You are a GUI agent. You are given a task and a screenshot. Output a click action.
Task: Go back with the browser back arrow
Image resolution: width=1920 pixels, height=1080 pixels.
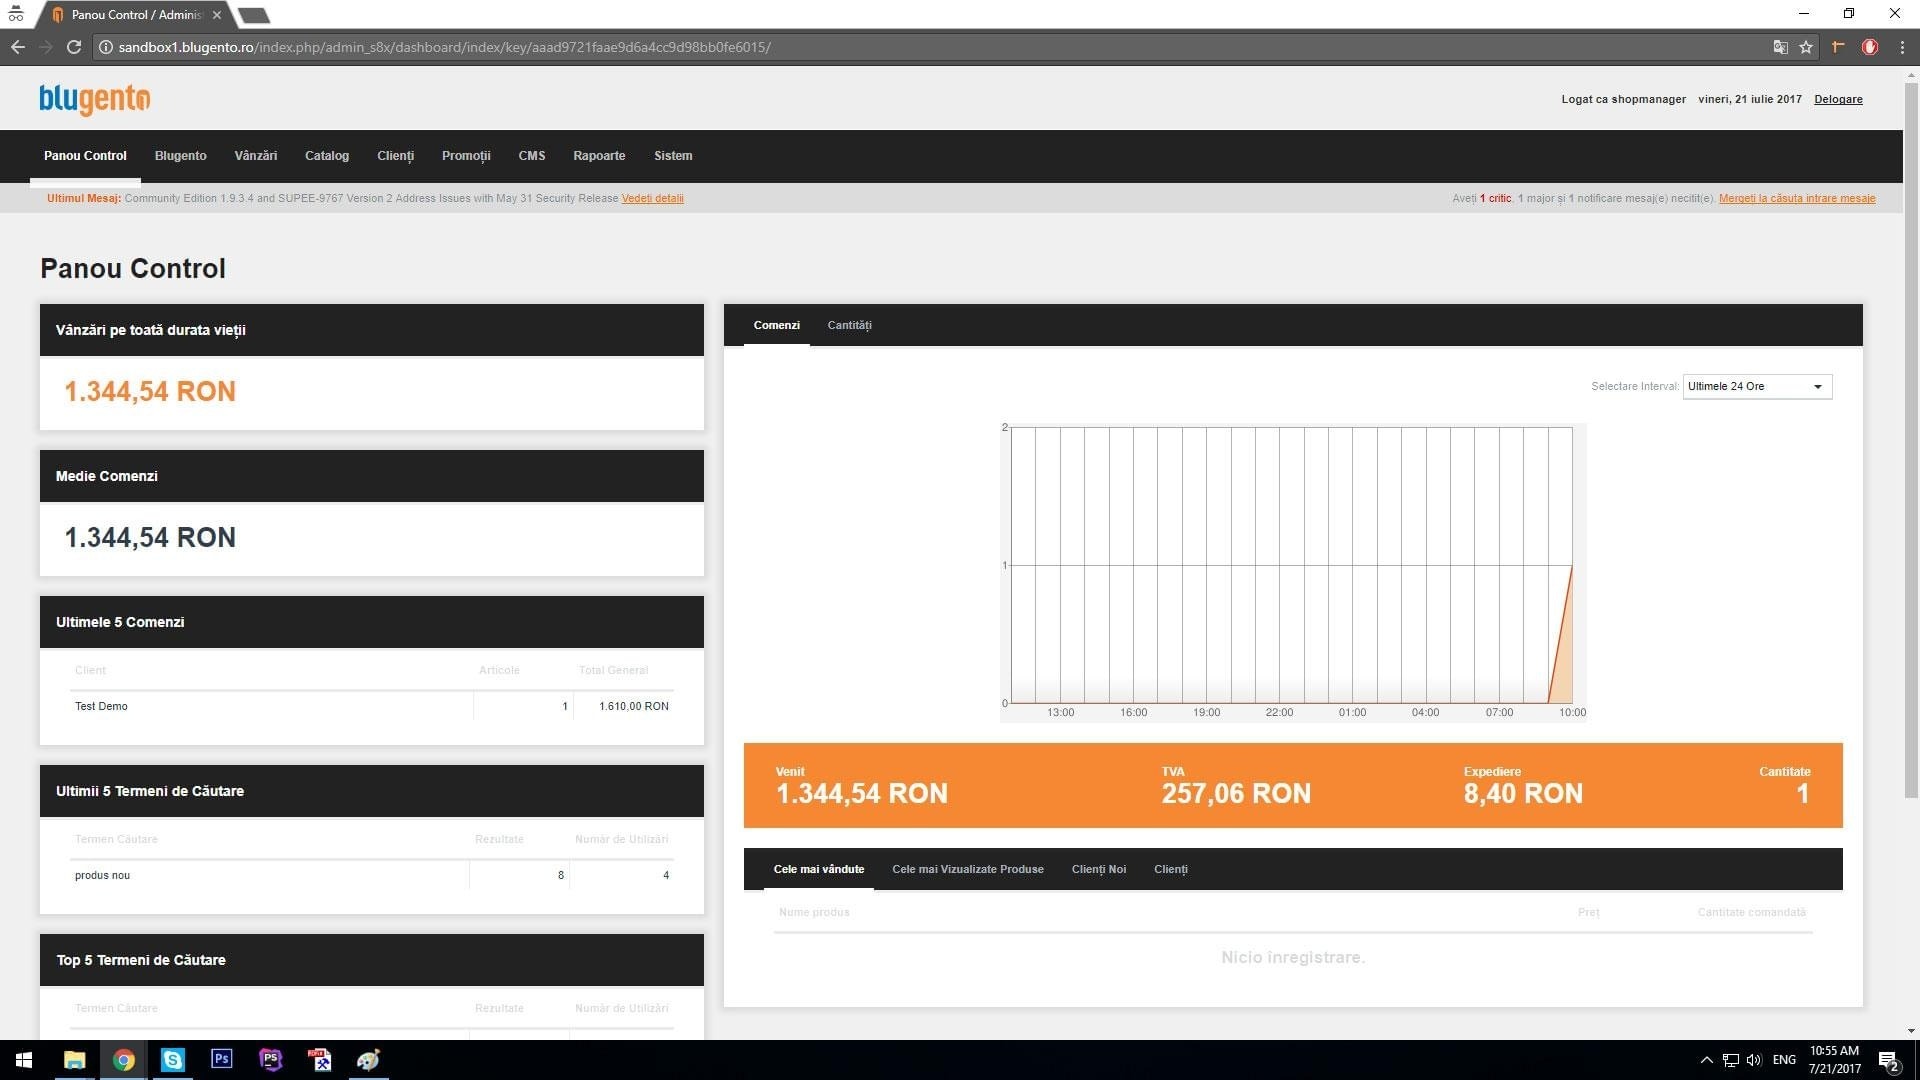tap(18, 47)
